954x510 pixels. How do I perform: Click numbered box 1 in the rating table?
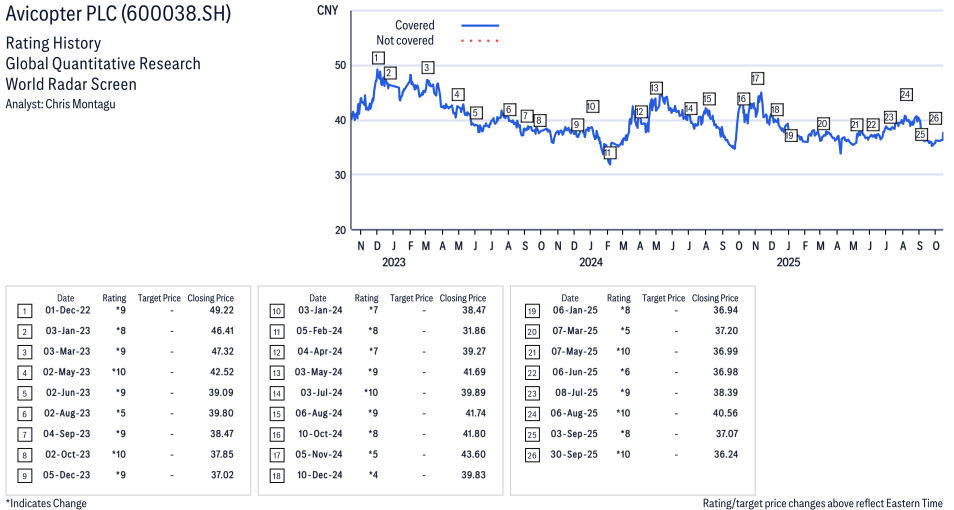point(24,311)
